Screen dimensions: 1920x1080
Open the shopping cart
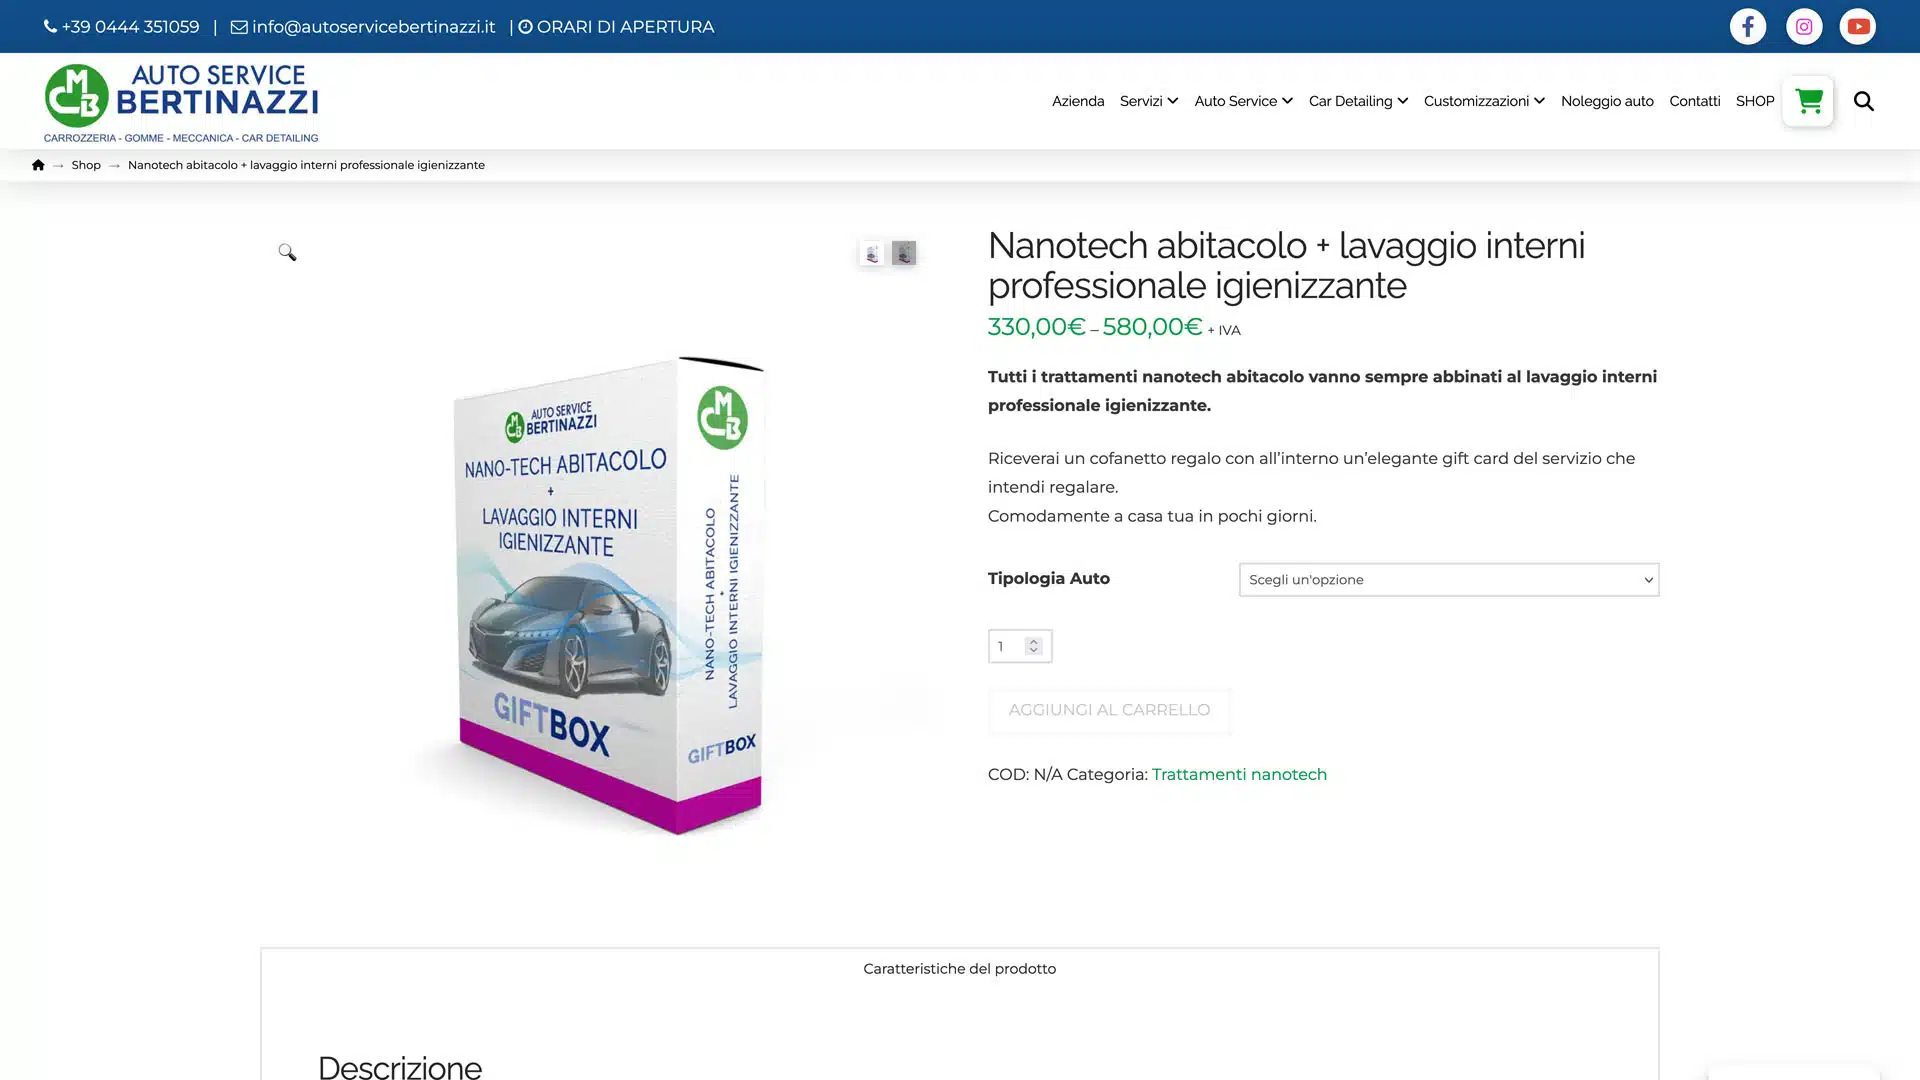click(1808, 101)
